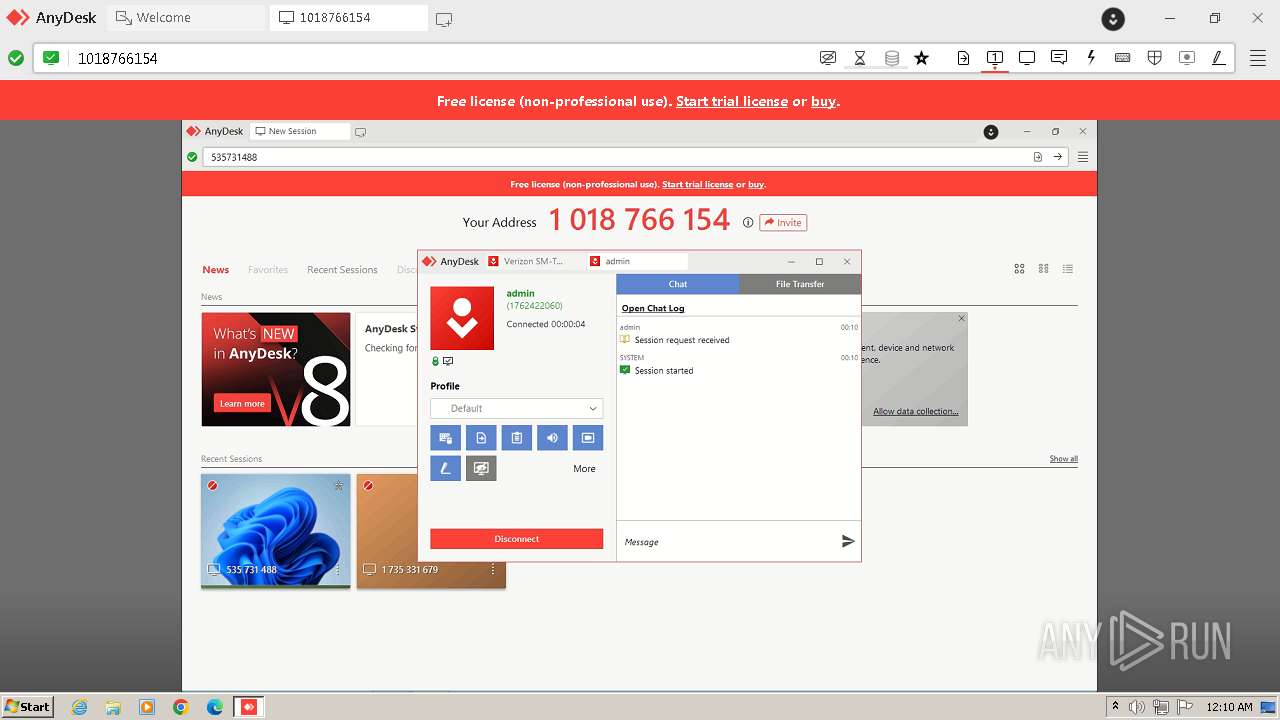The height and width of the screenshot is (720, 1280).
Task: Switch to News section tab
Action: [x=216, y=270]
